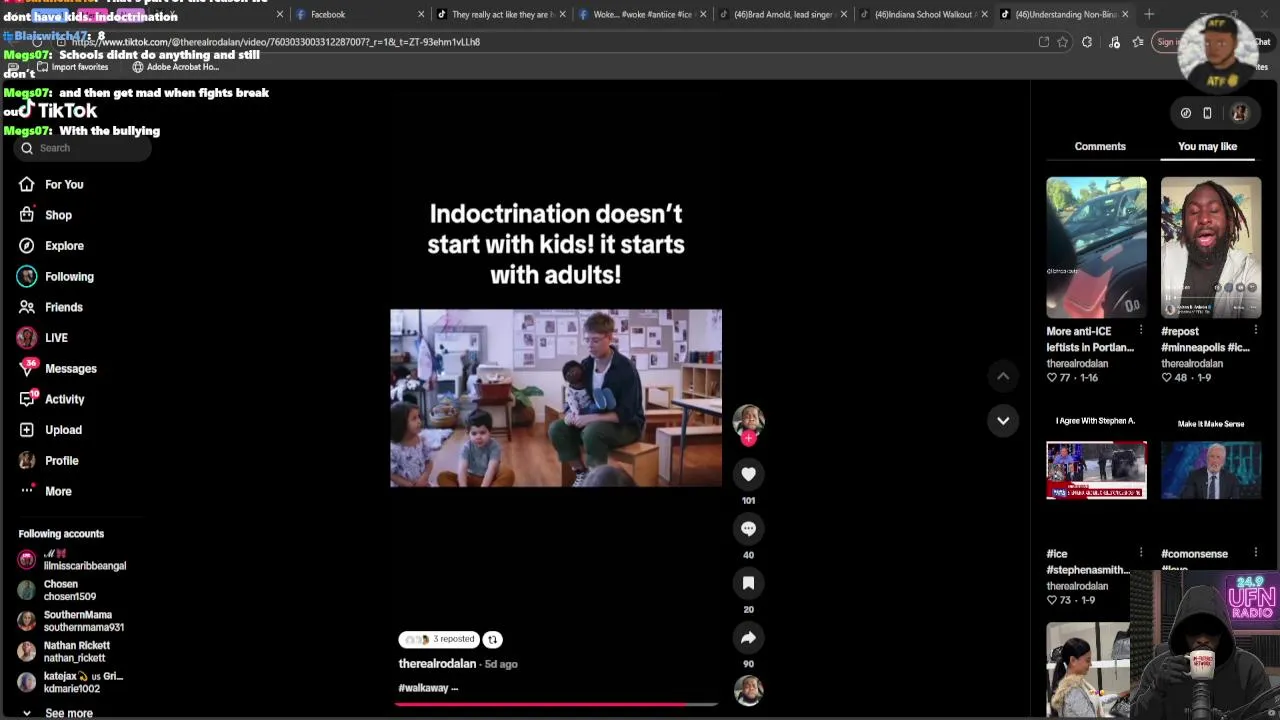Open the Following feed
Screen dimensions: 1280x720
click(57, 277)
